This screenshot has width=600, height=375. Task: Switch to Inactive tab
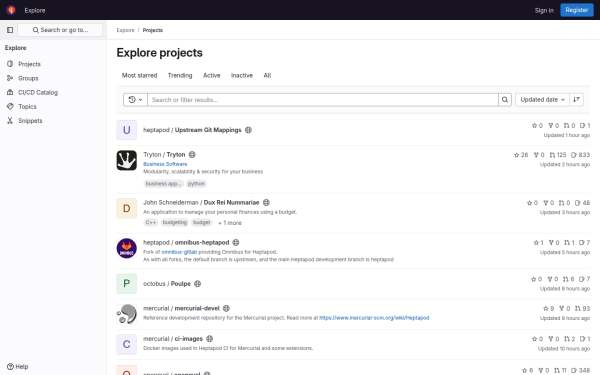(x=242, y=75)
